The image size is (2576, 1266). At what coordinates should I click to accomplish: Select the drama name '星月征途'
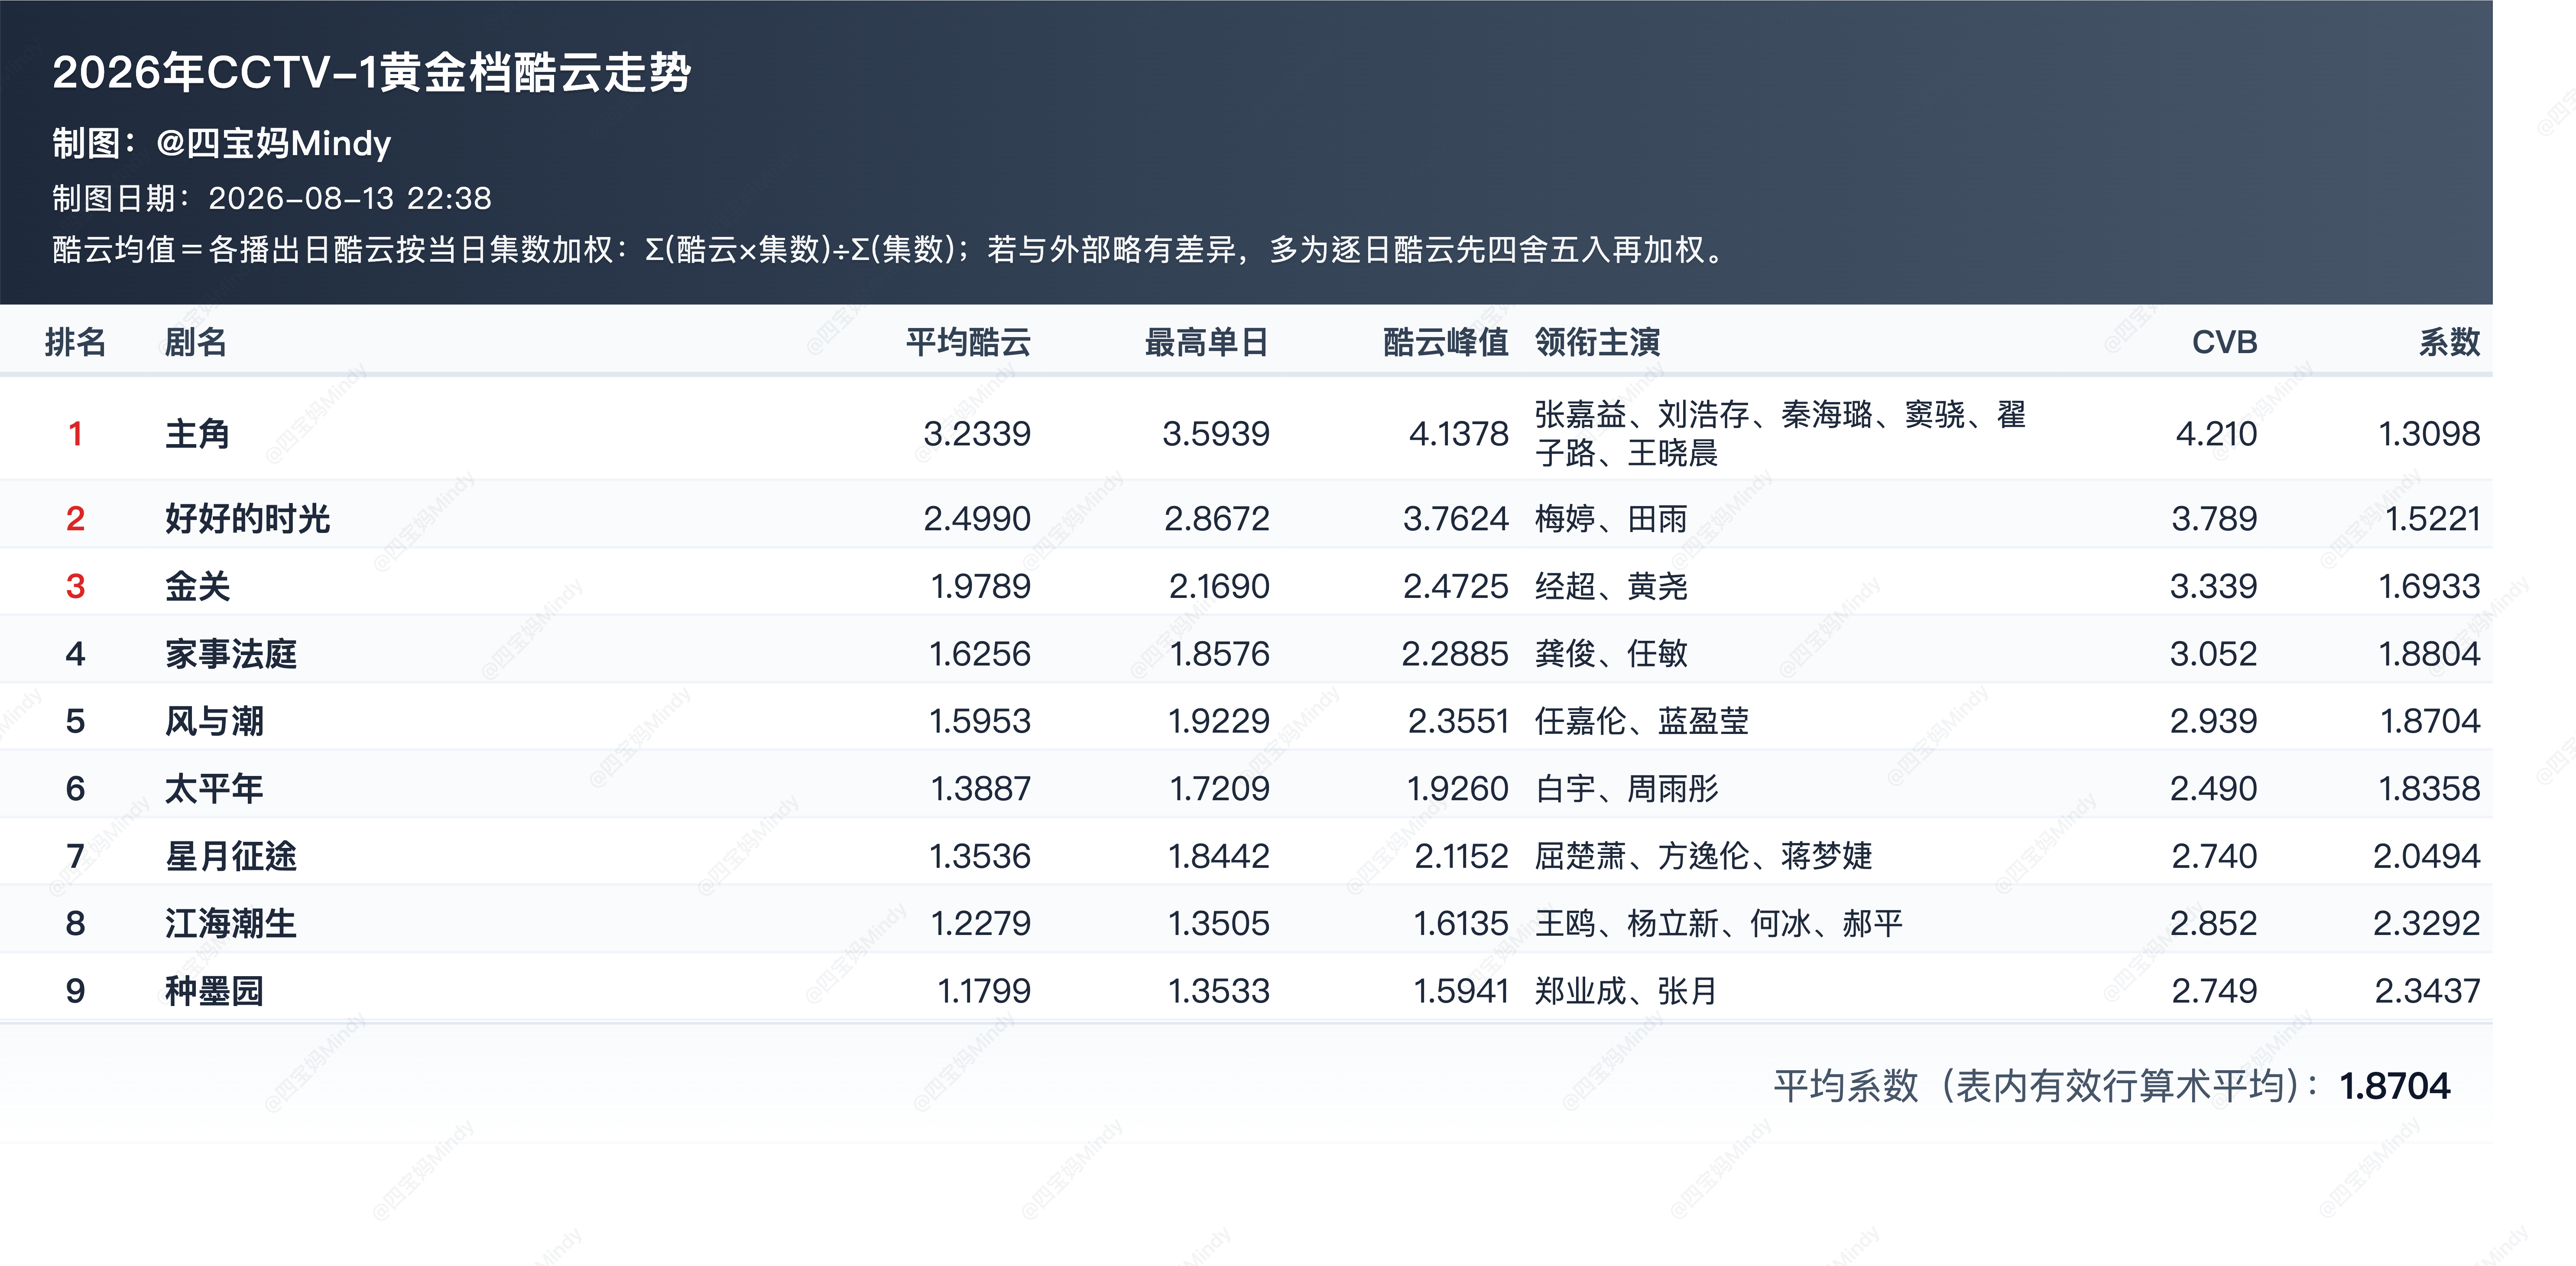[x=231, y=856]
